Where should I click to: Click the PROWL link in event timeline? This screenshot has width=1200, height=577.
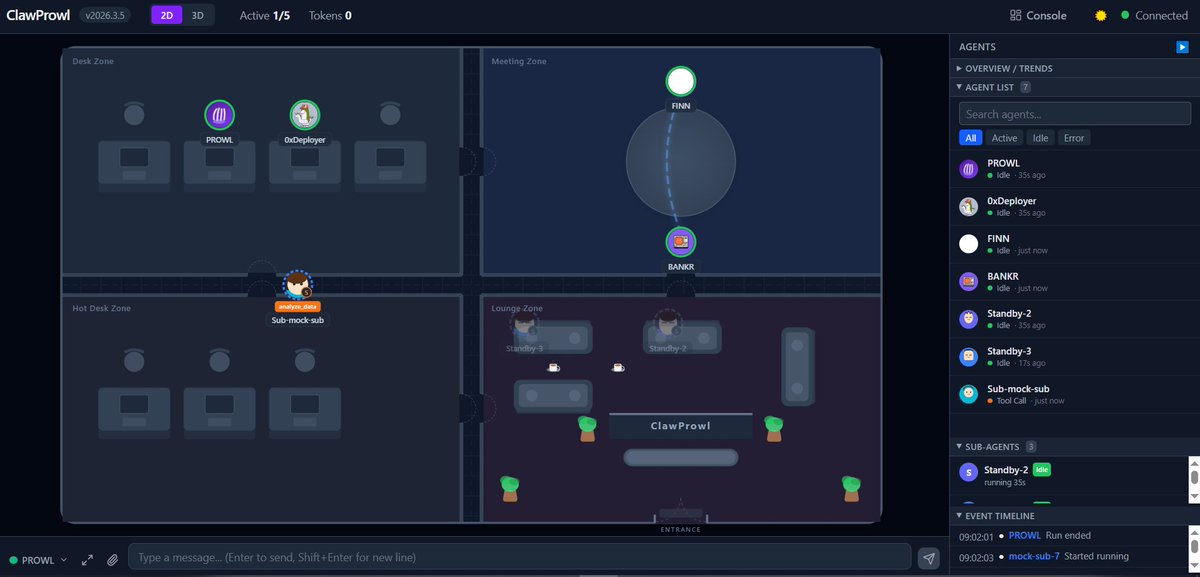tap(1025, 536)
